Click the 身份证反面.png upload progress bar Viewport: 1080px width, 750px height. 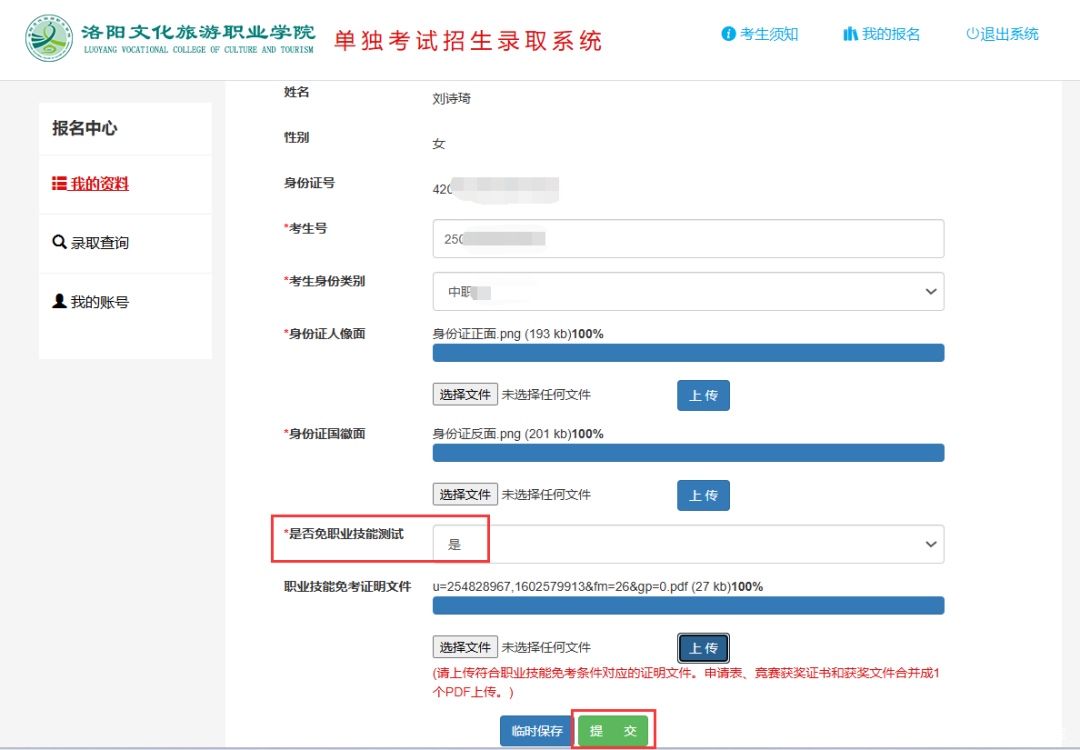coord(688,453)
